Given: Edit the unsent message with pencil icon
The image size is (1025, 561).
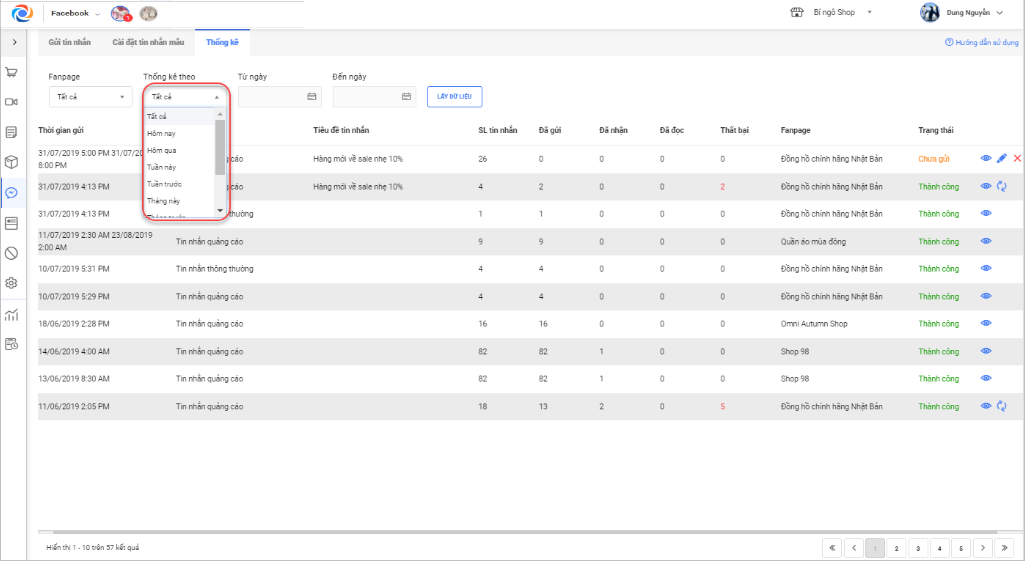Looking at the screenshot, I should point(1002,158).
